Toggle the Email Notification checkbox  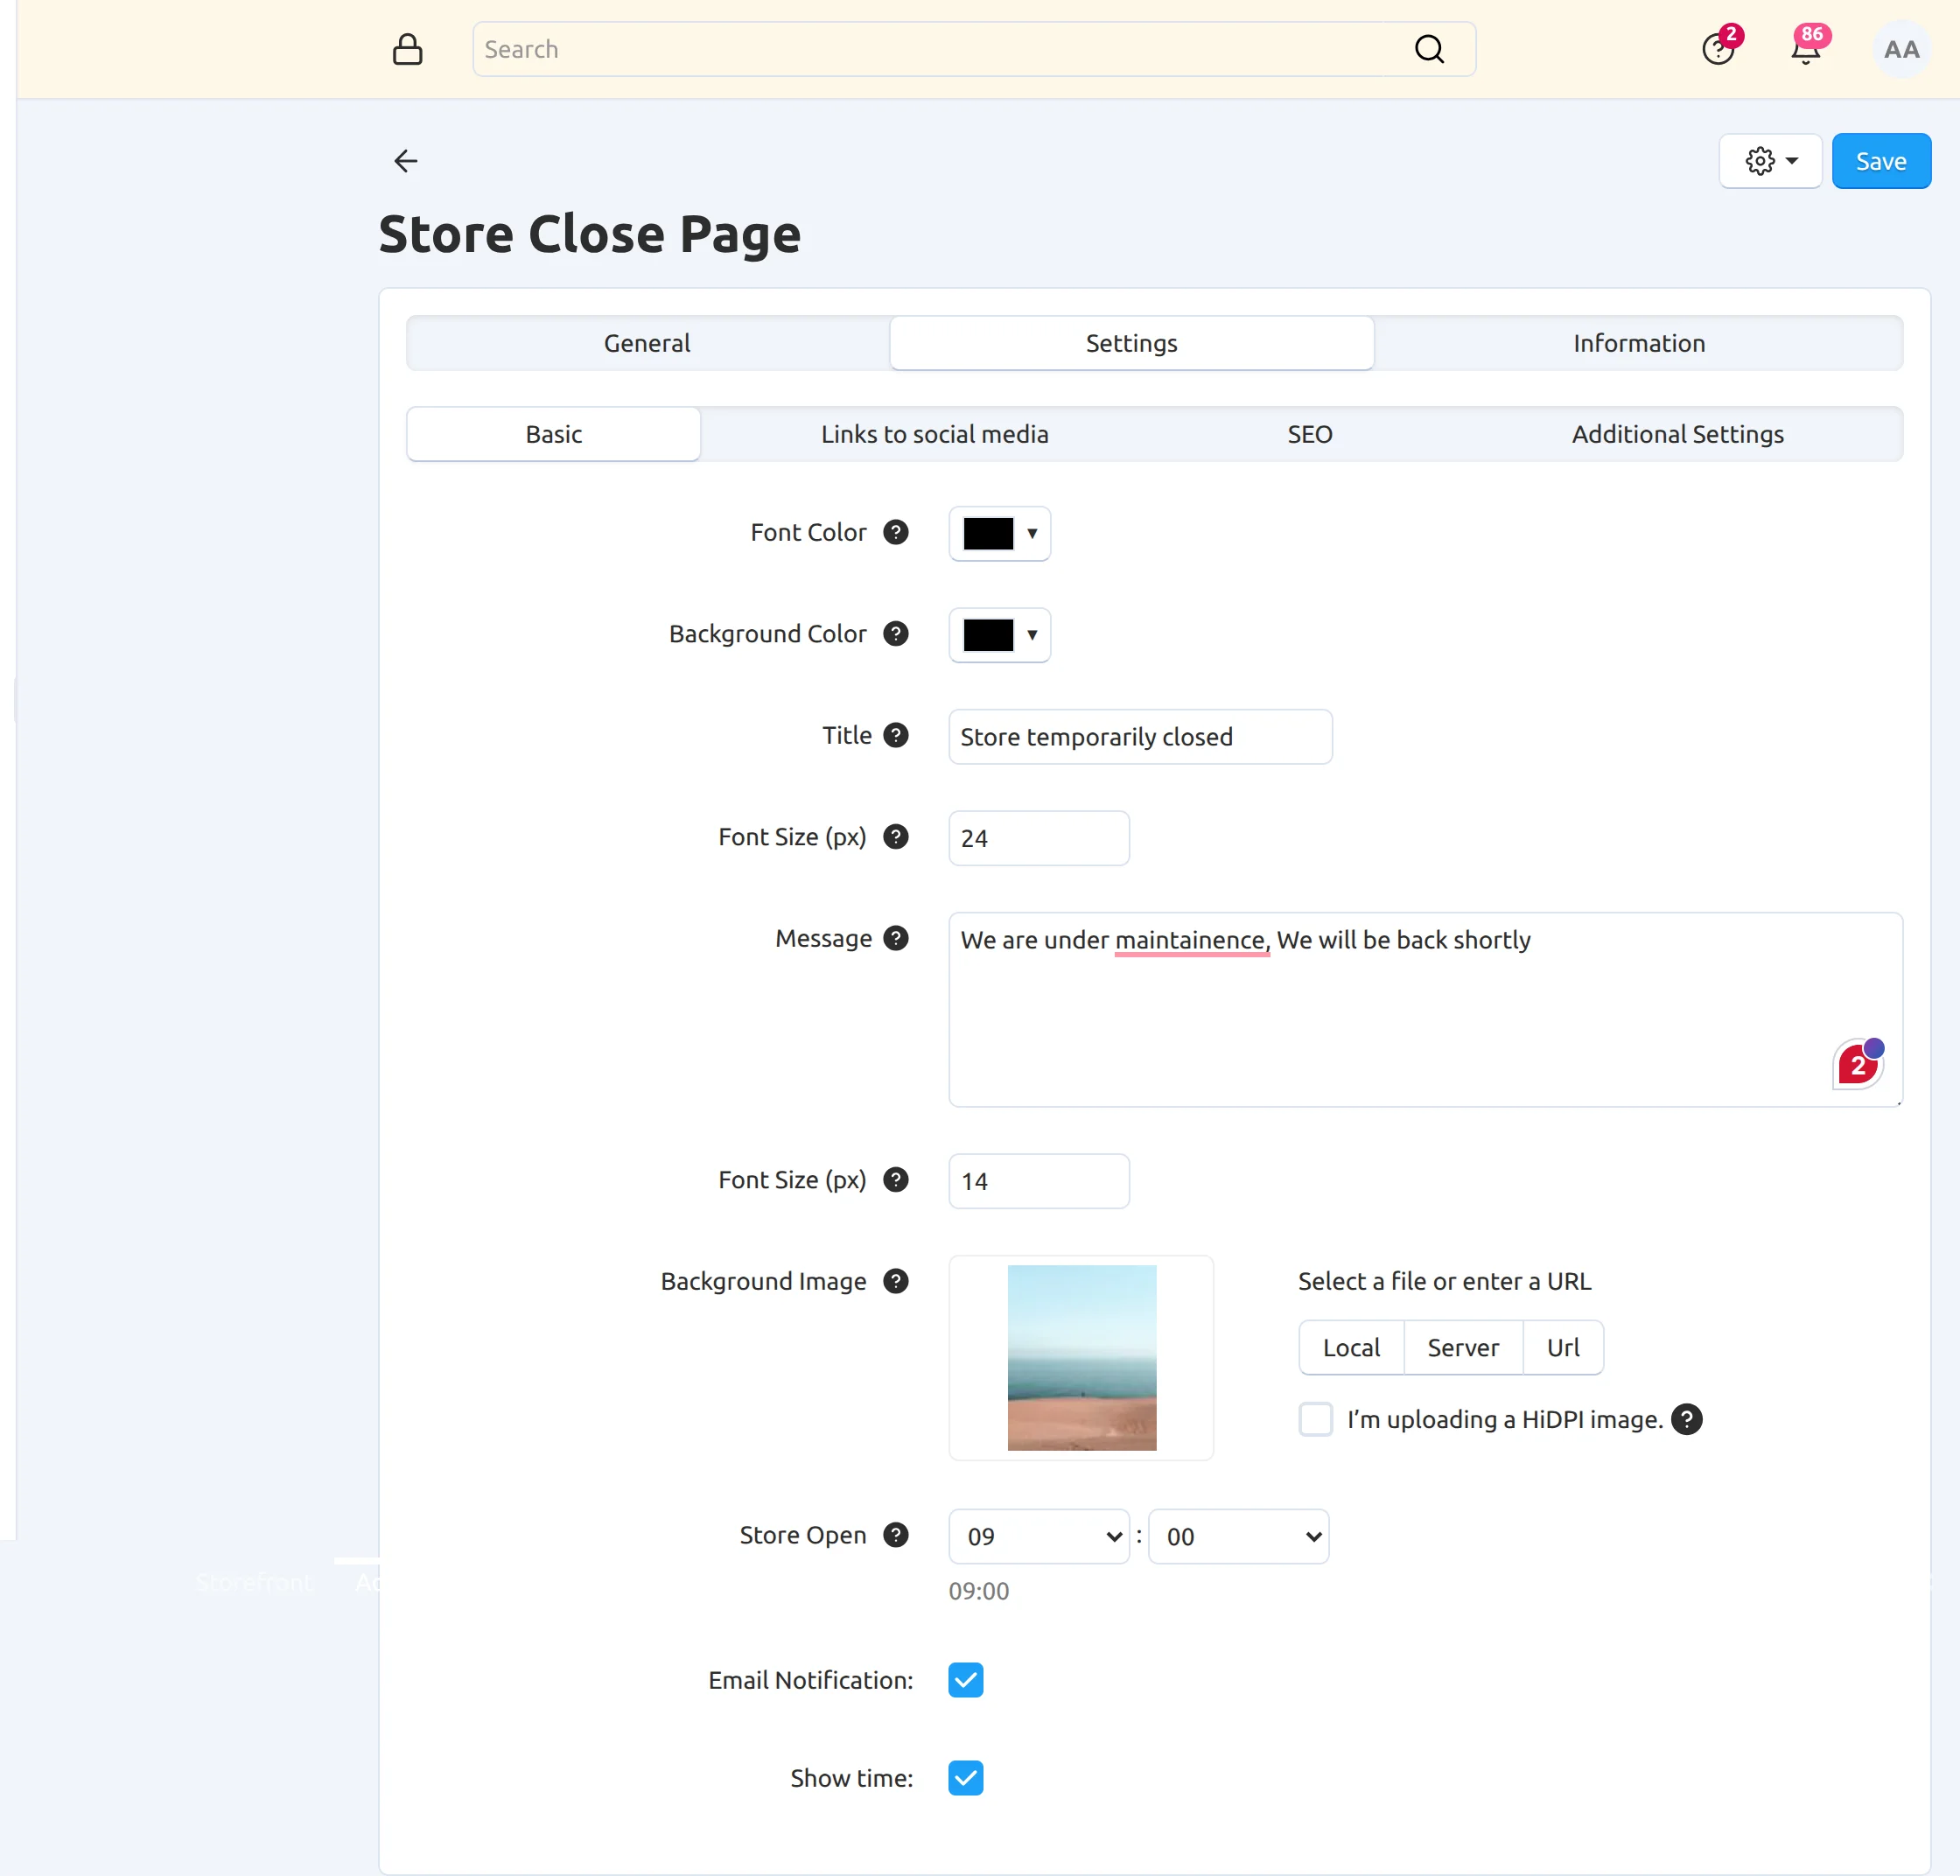point(966,1680)
